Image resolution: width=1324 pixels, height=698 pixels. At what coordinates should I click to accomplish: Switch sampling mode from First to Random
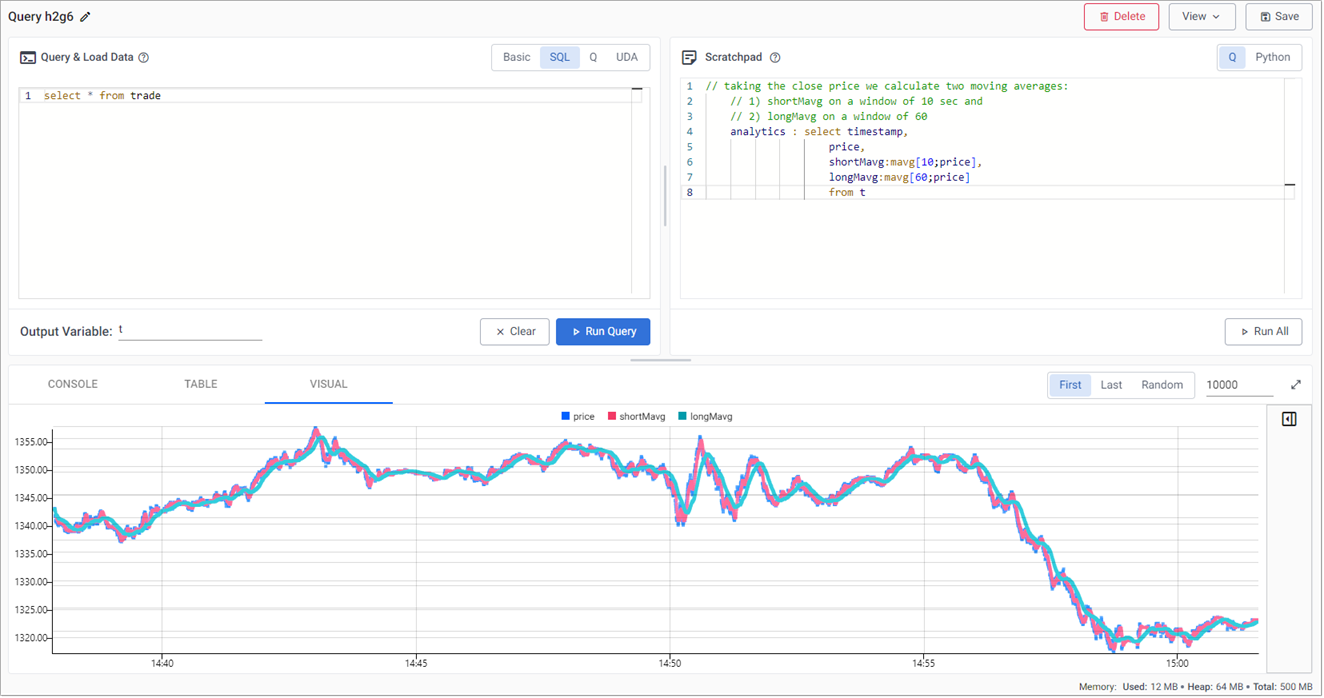coord(1162,384)
